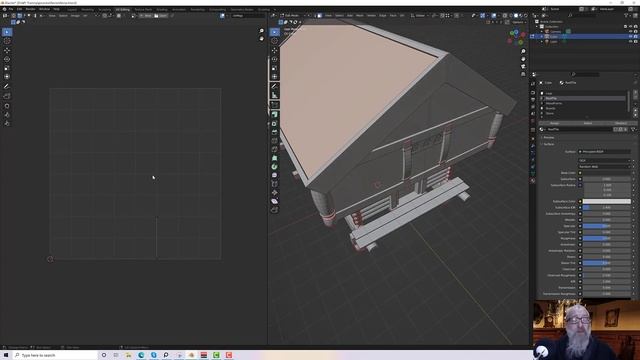Open the Random Walk subsurface method dropdown

(604, 167)
